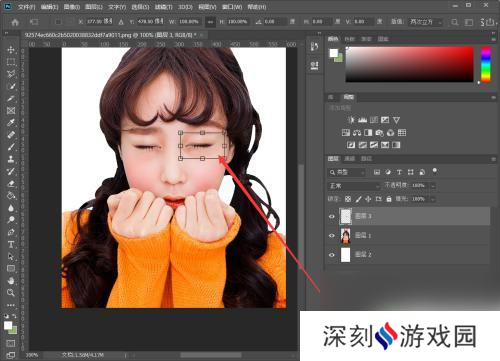Screen dimensions: 500x361
Task: Toggle lock image pixels brush icon
Action: pyautogui.click(x=358, y=199)
